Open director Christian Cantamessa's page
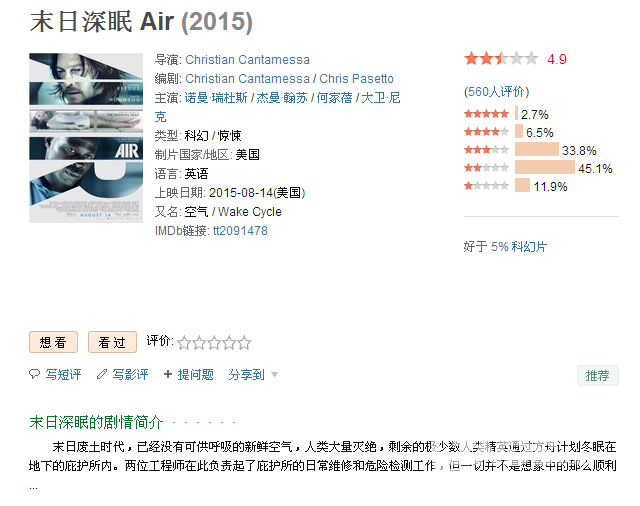 pyautogui.click(x=247, y=60)
